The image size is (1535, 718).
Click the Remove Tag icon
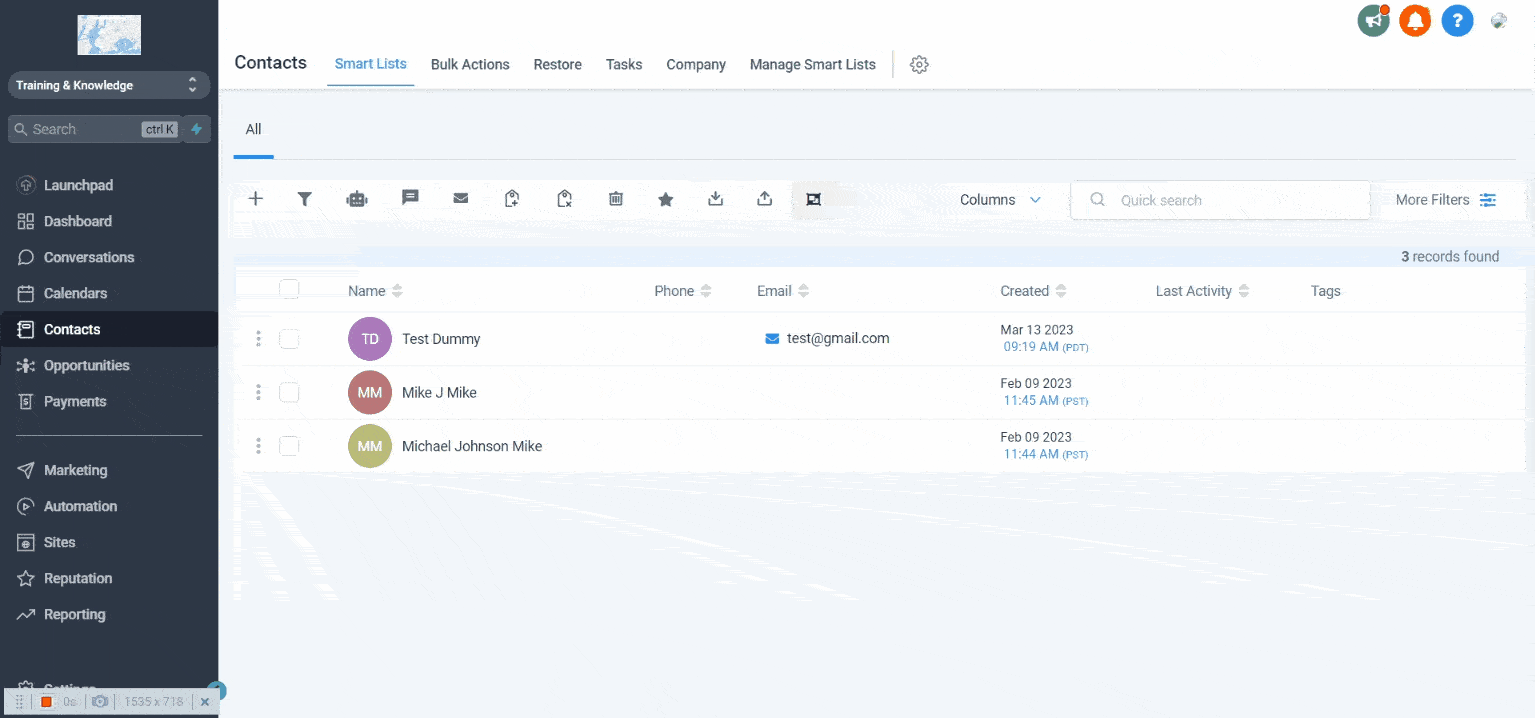coord(564,198)
